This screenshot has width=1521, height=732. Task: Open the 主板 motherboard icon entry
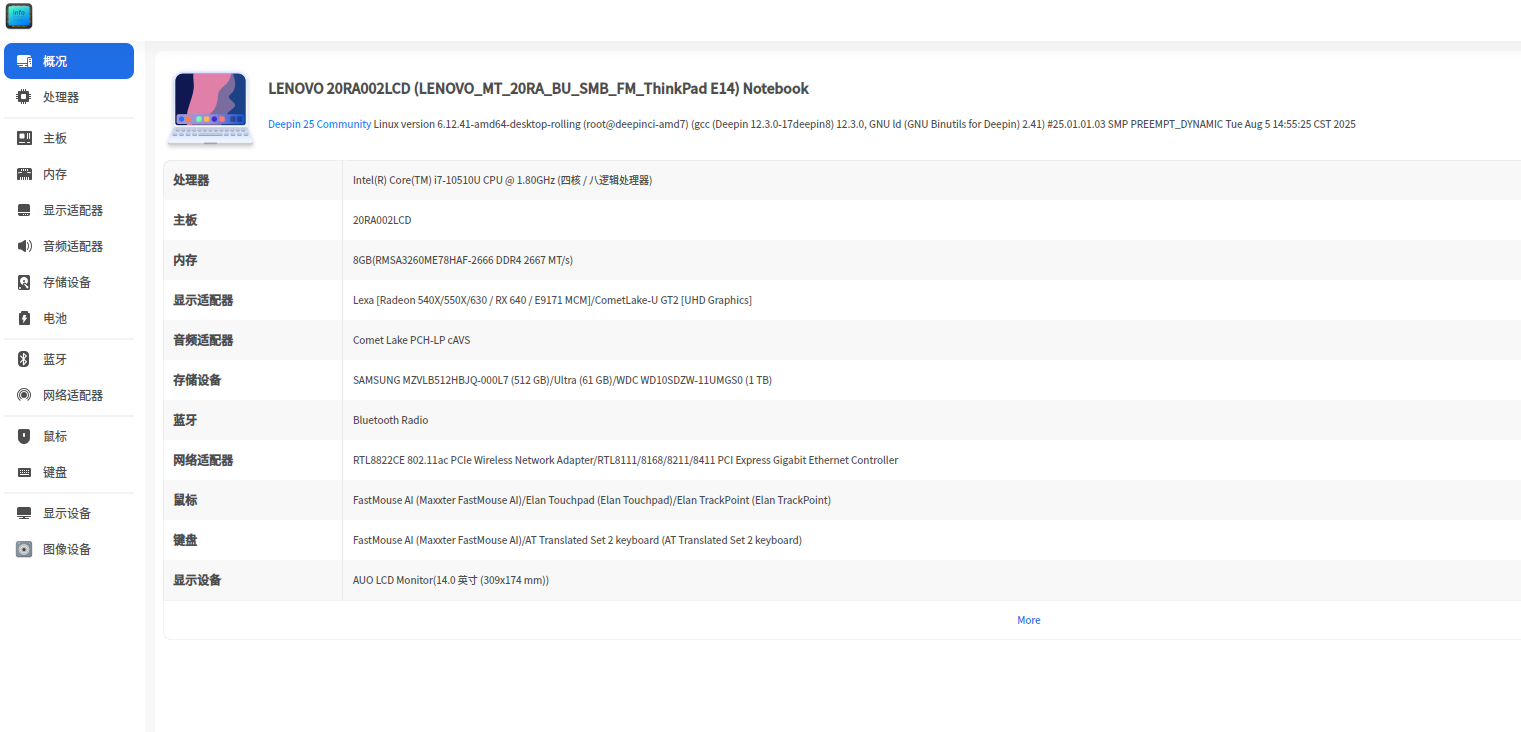click(24, 138)
